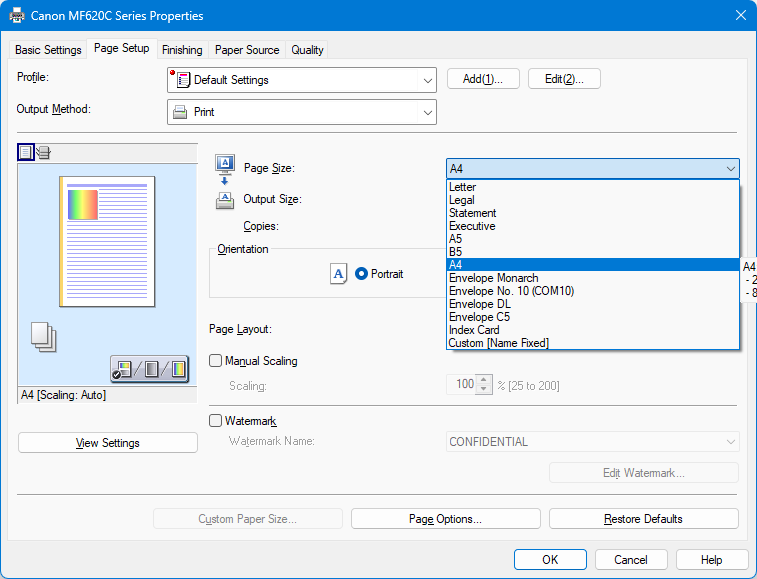Viewport: 757px width, 579px height.
Task: Click the portrait orientation page icon
Action: click(x=338, y=274)
